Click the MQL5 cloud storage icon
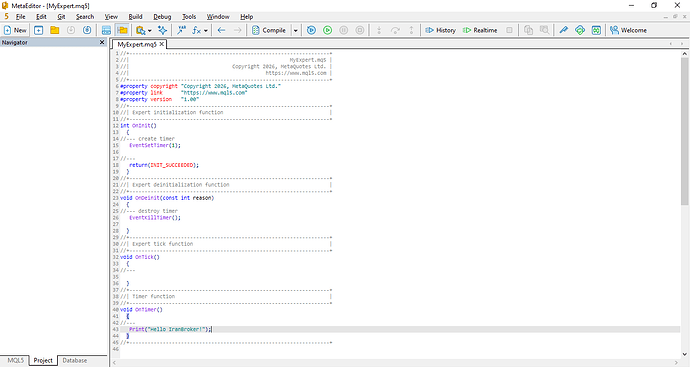 tap(580, 30)
